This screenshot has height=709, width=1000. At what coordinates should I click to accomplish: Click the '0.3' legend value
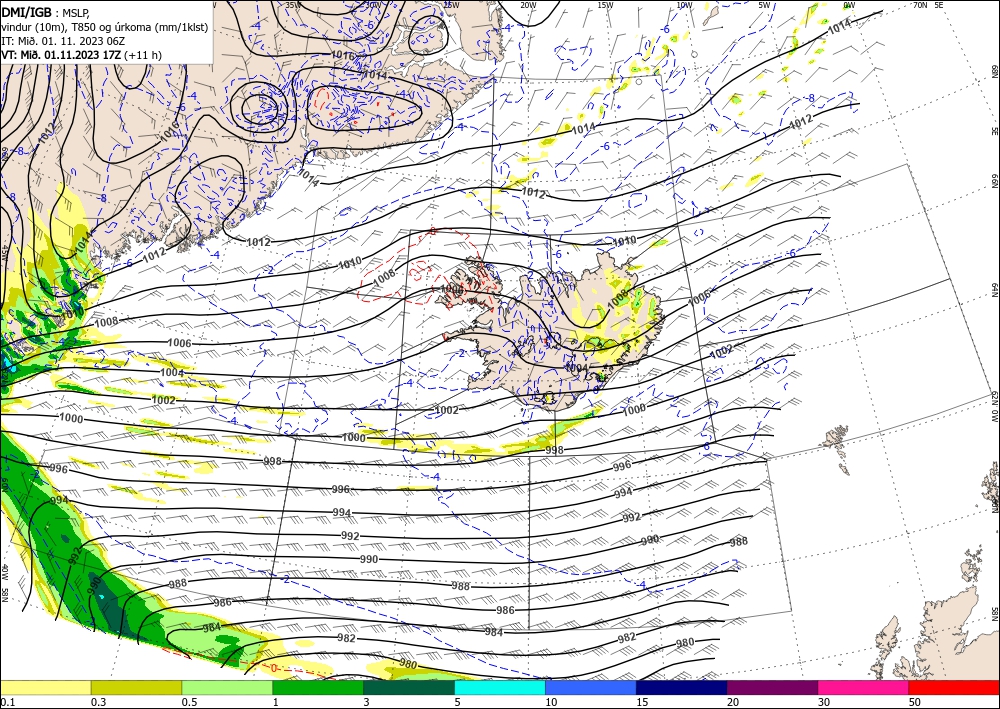[98, 702]
